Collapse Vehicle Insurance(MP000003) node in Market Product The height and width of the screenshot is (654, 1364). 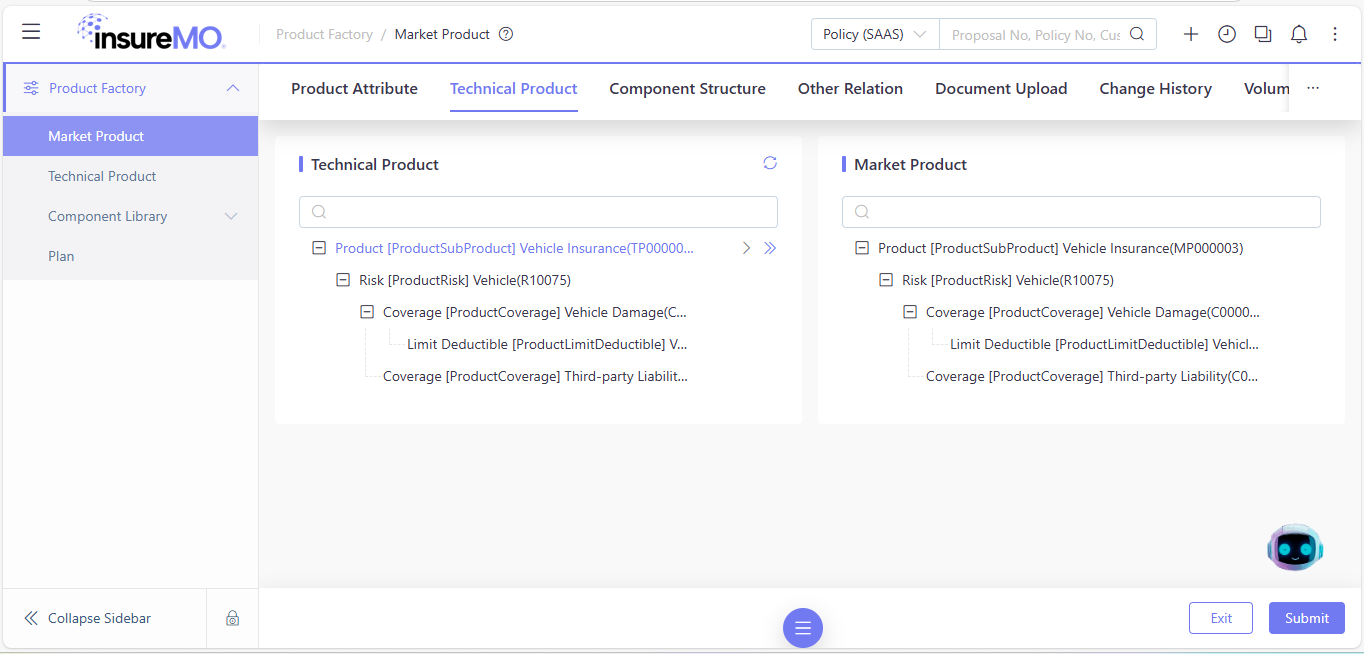[862, 248]
